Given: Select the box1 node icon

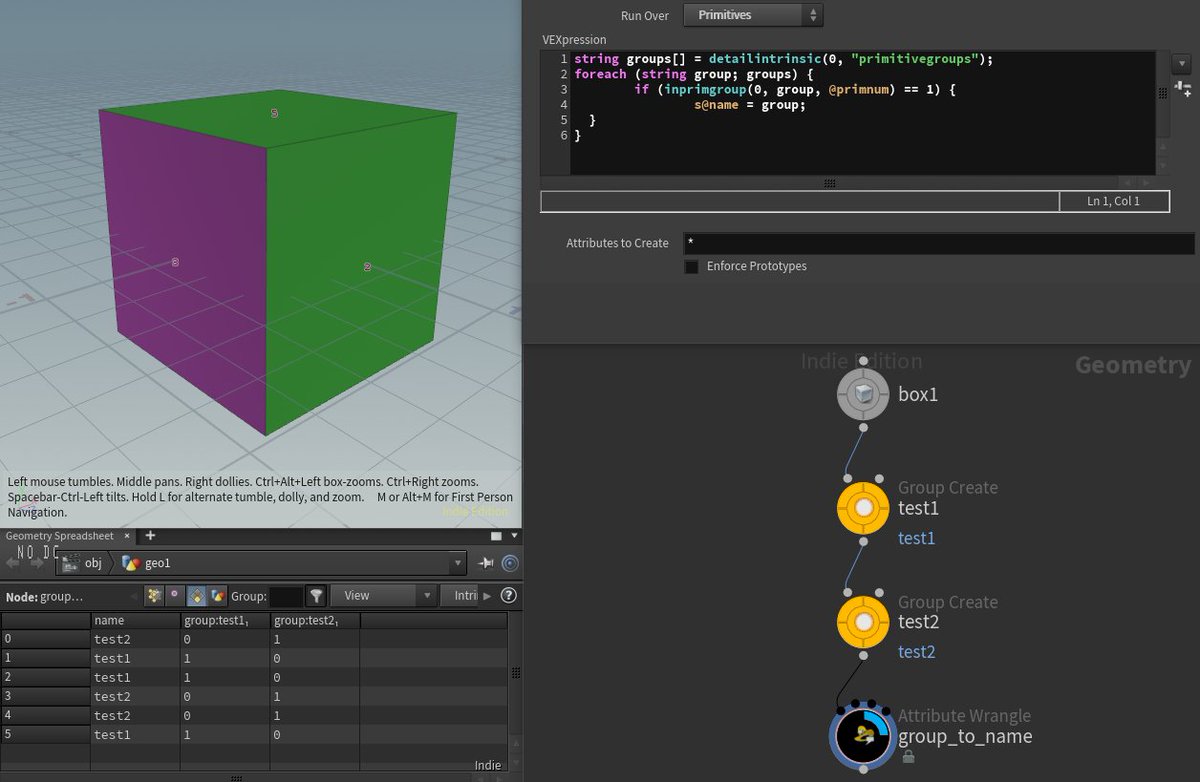Looking at the screenshot, I should [863, 395].
